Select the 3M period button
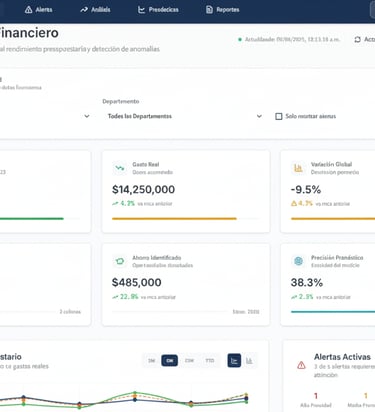 point(152,361)
